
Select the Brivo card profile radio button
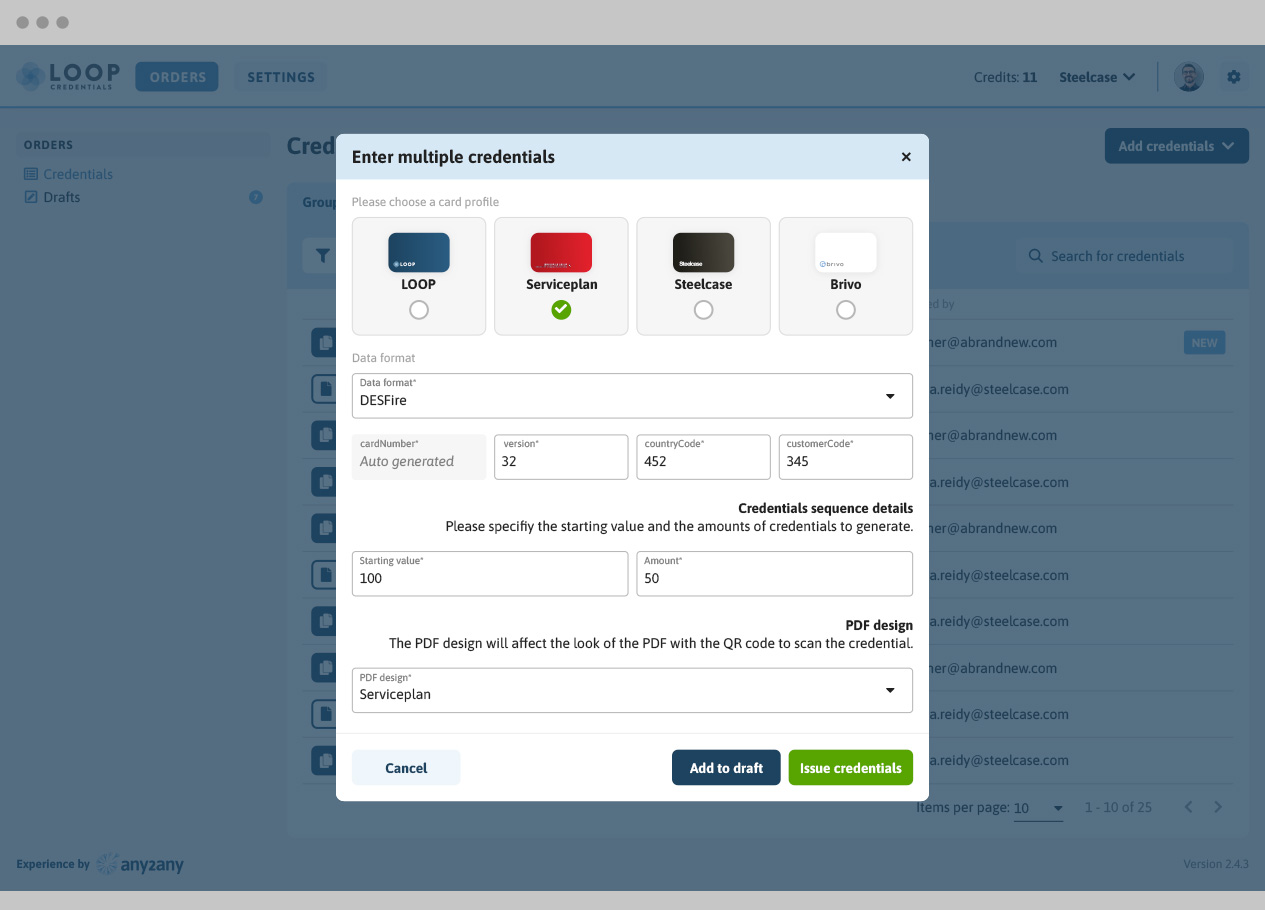[x=846, y=310]
